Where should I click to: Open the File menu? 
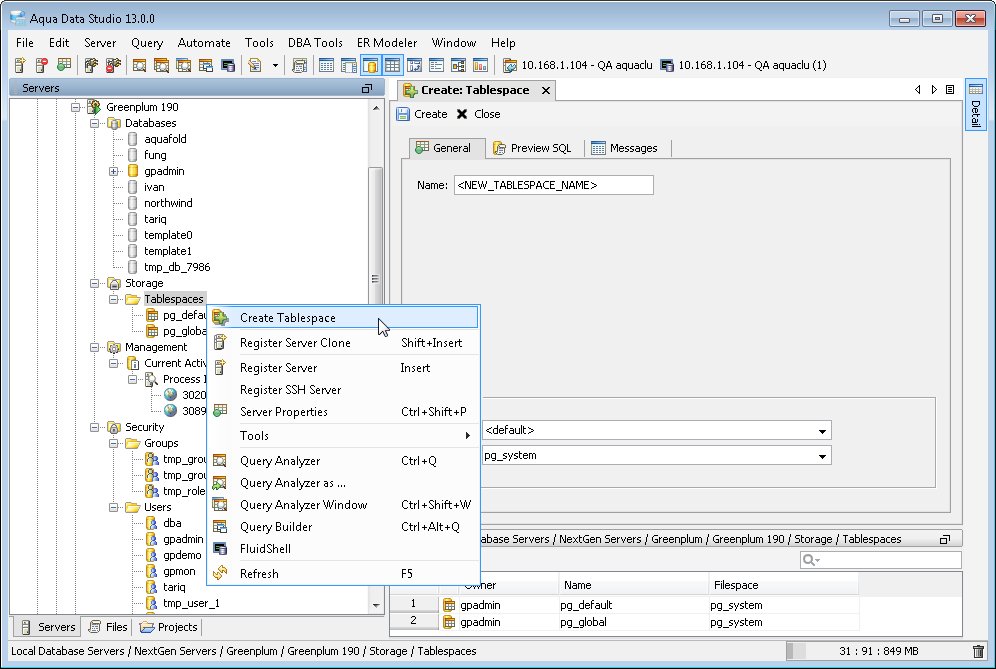point(25,43)
